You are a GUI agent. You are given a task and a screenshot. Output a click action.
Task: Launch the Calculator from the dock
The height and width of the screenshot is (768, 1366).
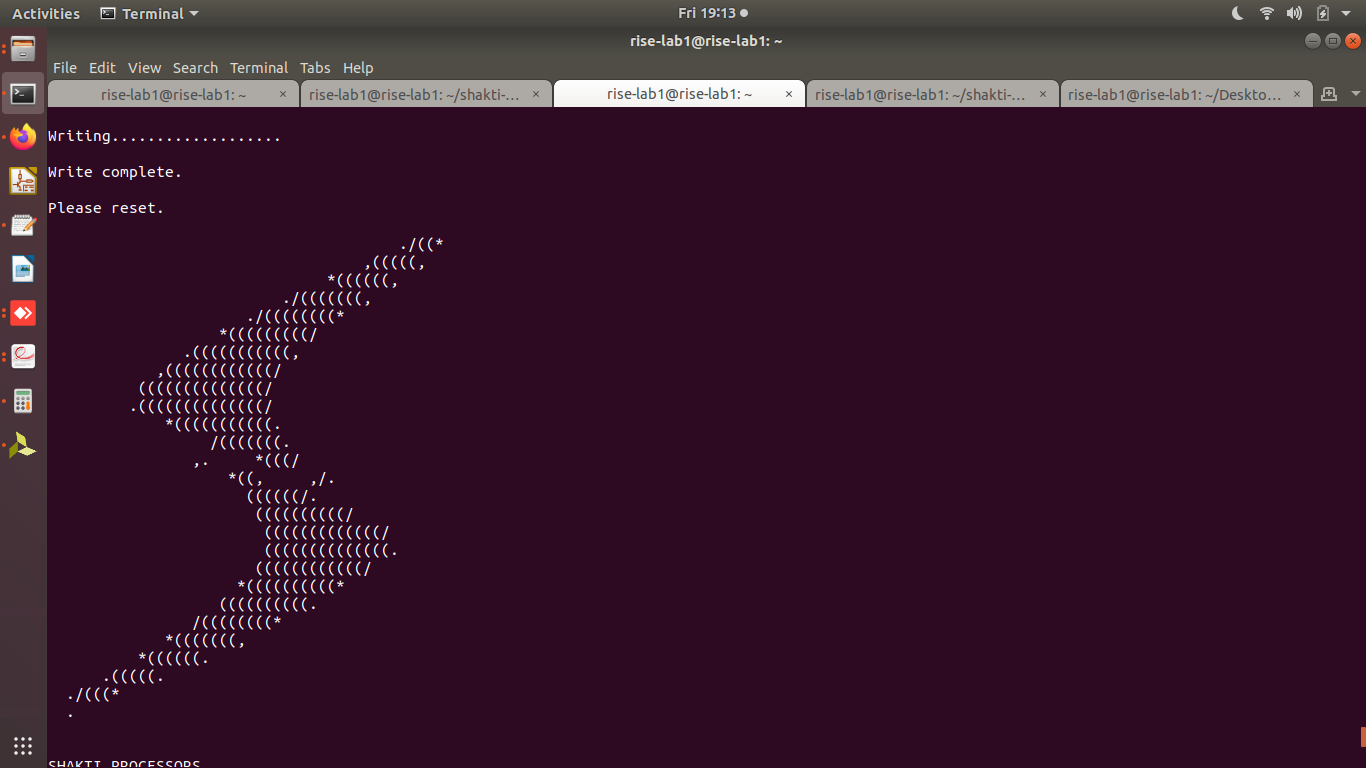(23, 401)
